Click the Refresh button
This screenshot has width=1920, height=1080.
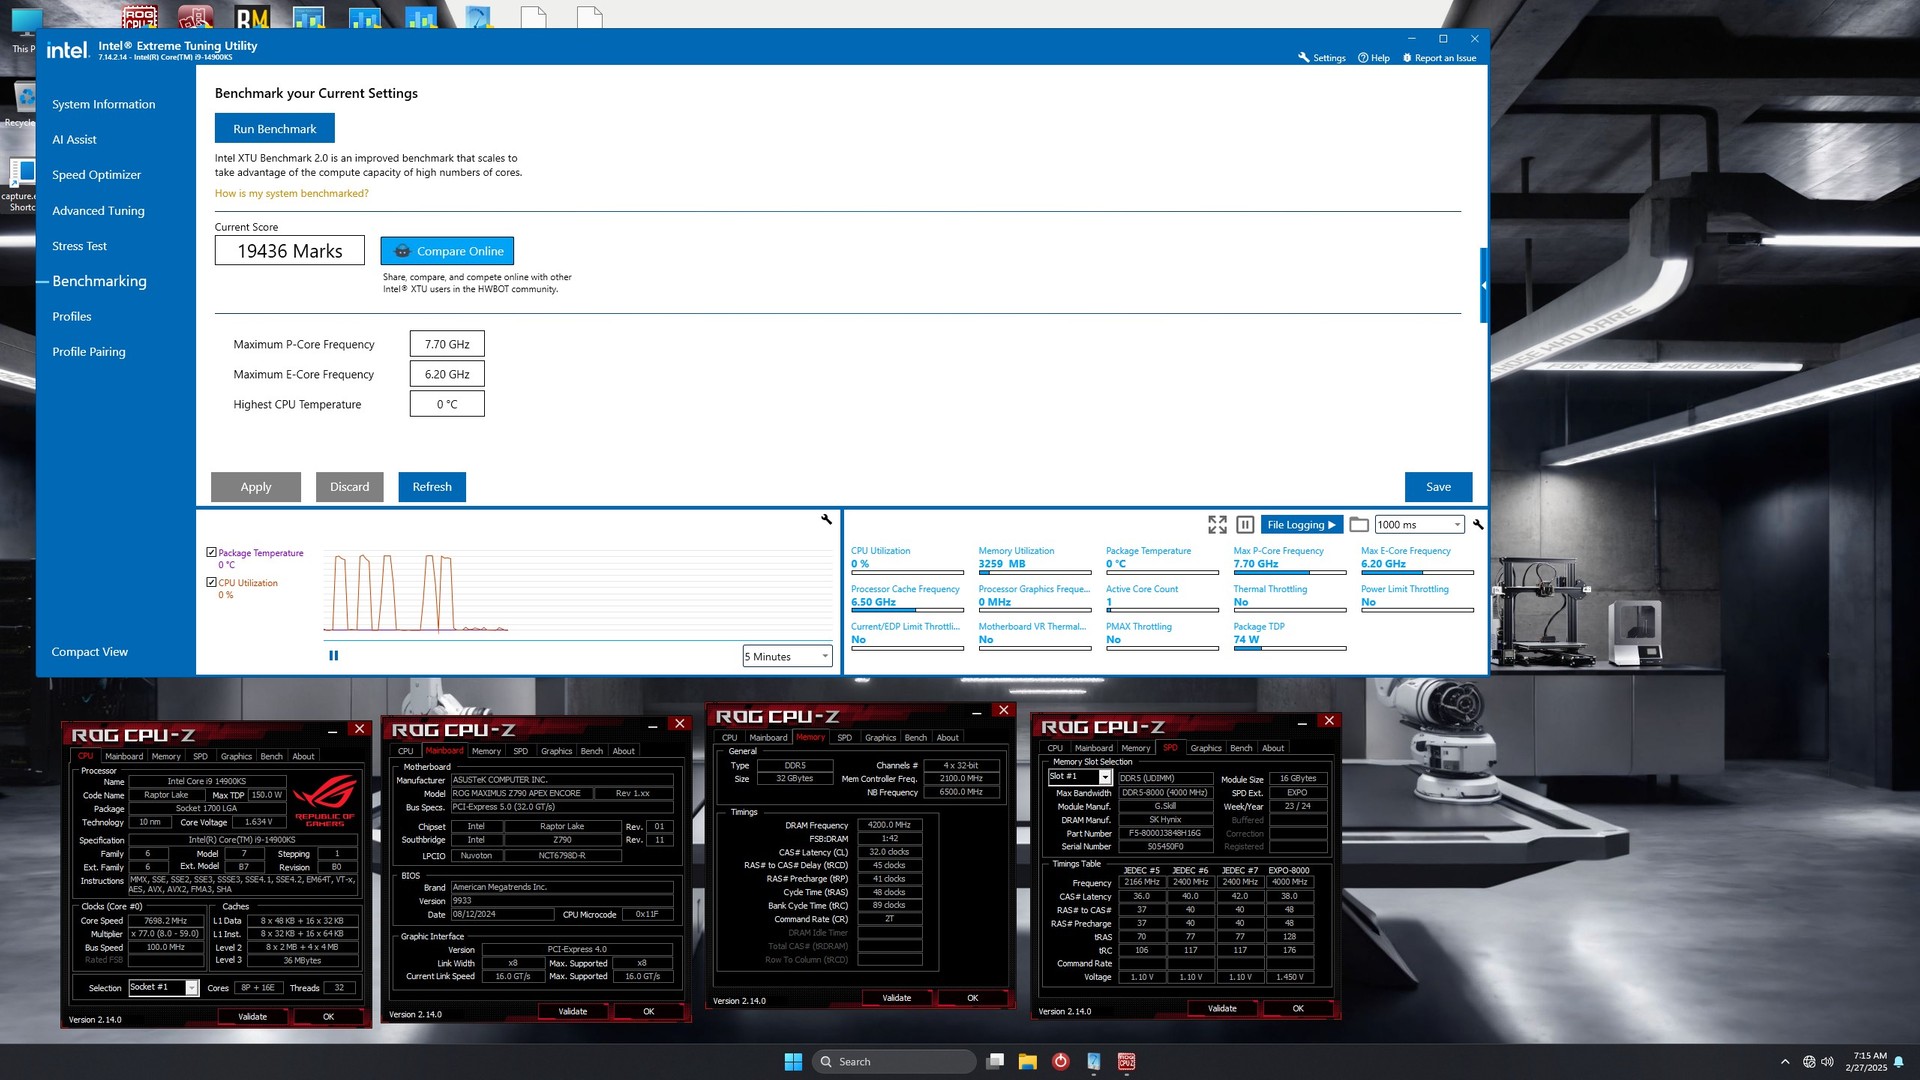coord(432,487)
